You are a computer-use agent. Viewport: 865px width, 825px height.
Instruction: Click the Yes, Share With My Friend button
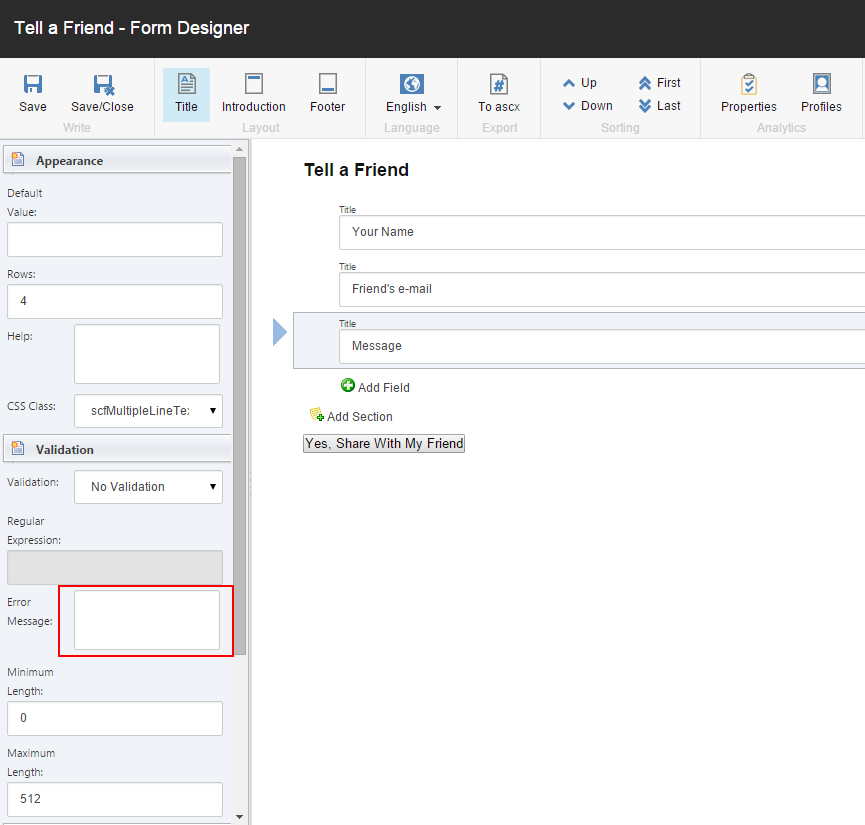coord(383,443)
